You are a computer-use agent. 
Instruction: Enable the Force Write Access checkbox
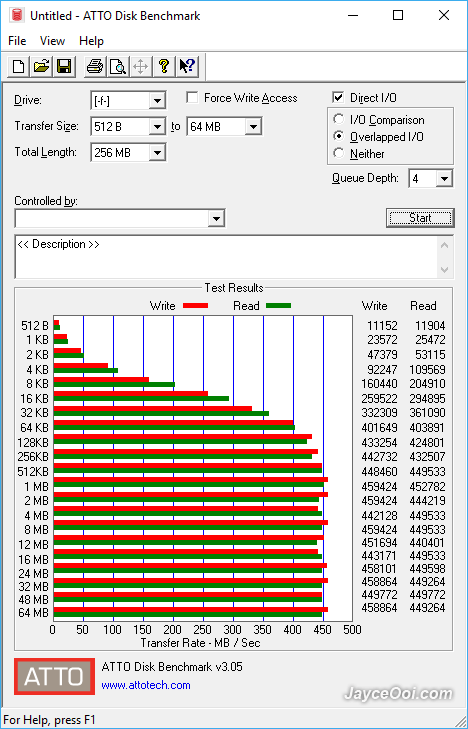point(191,98)
